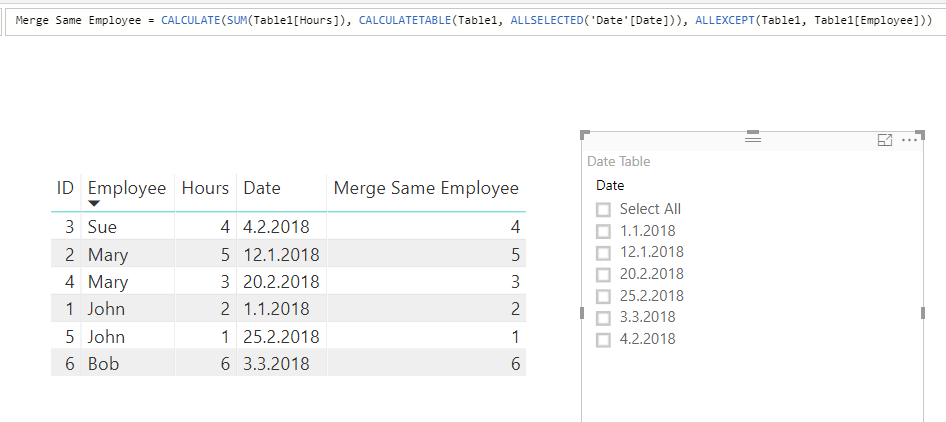Click the Mary cell with ID 4
The width and height of the screenshot is (946, 422).
(x=108, y=282)
